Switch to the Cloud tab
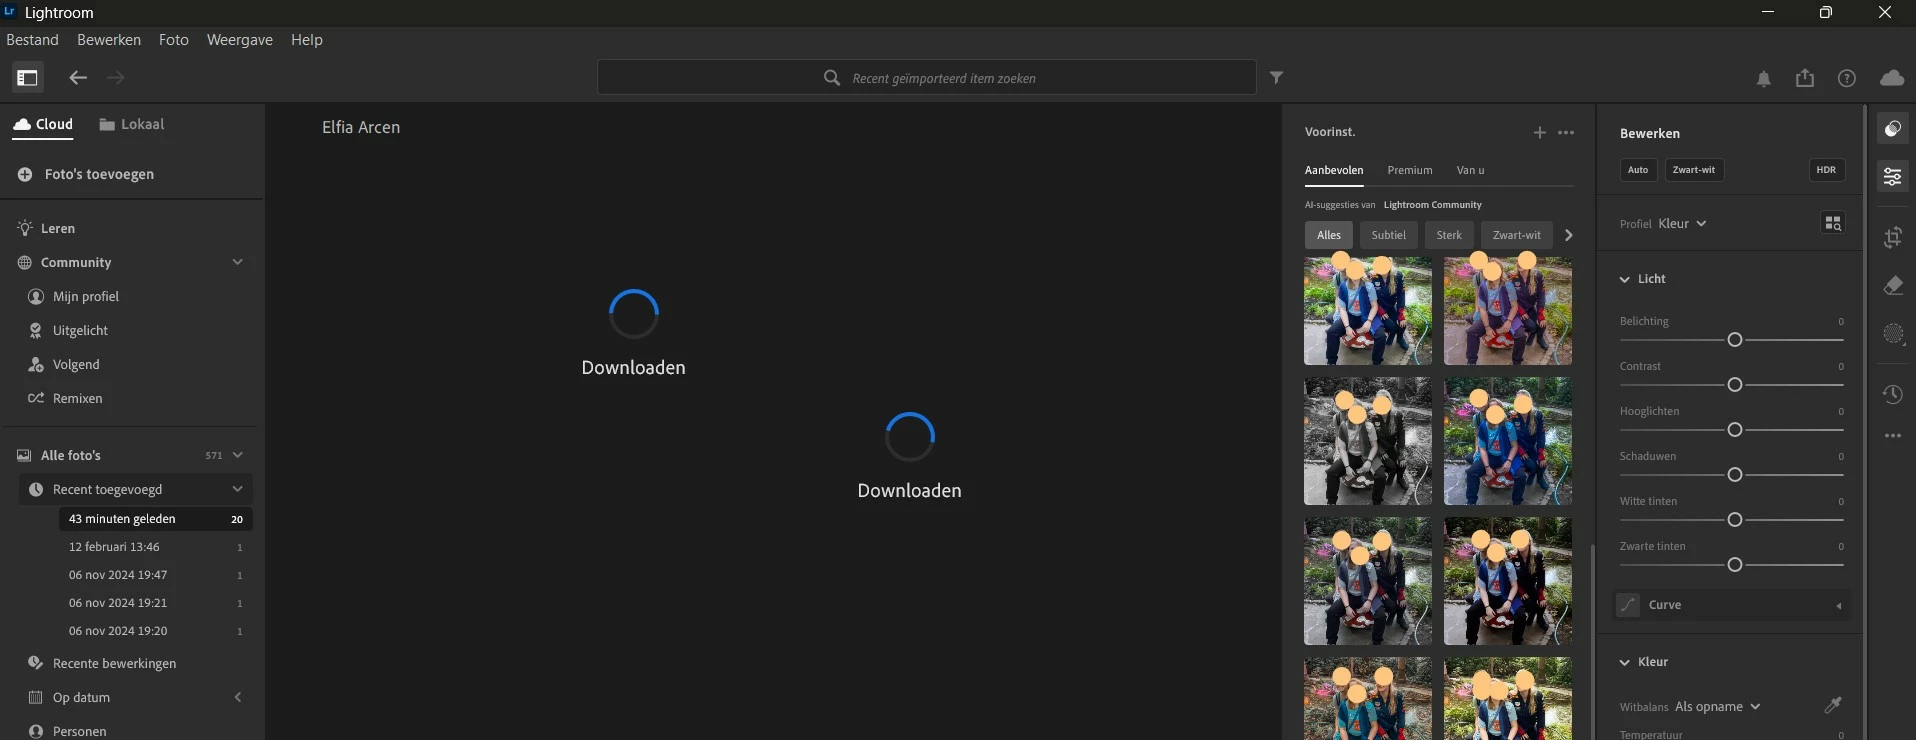Image resolution: width=1916 pixels, height=740 pixels. (43, 124)
